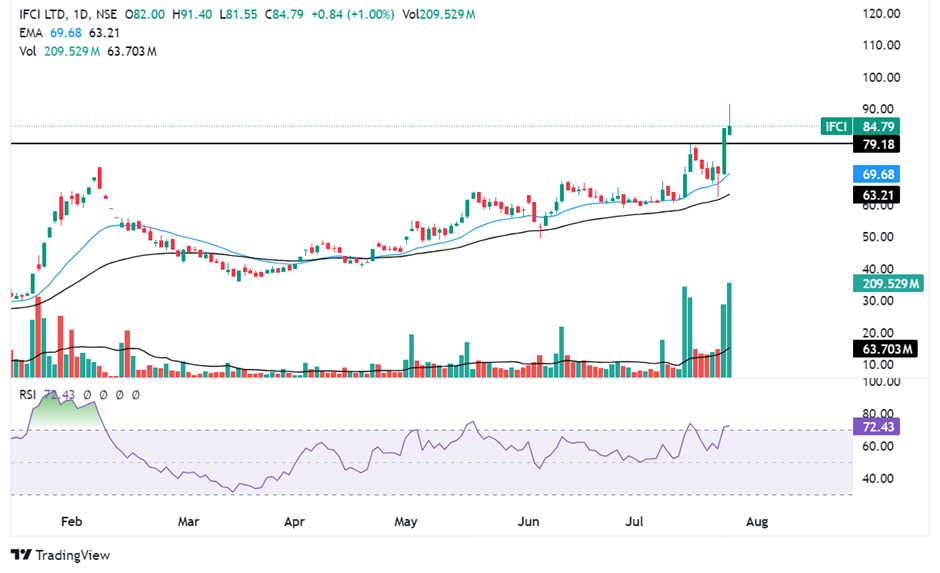Select the black horizontal resistance line

pos(400,144)
